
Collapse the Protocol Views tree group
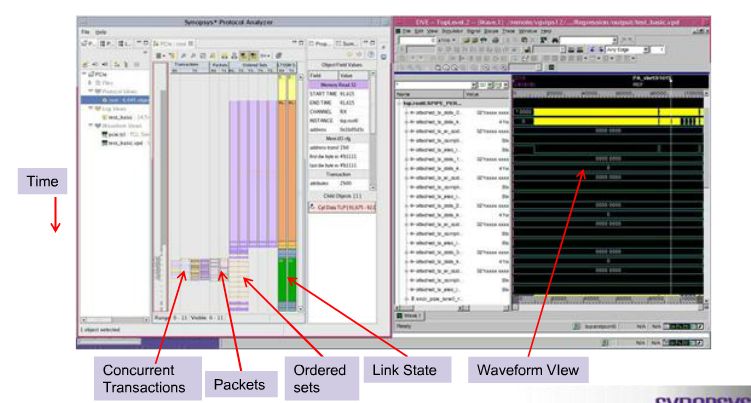pyautogui.click(x=90, y=91)
